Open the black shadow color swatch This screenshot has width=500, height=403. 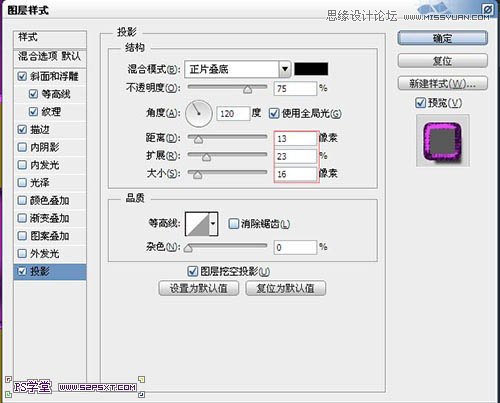(311, 69)
